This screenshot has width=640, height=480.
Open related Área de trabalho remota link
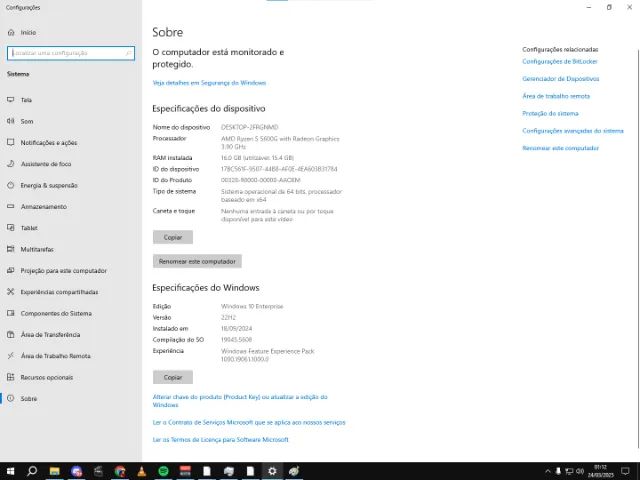[556, 96]
